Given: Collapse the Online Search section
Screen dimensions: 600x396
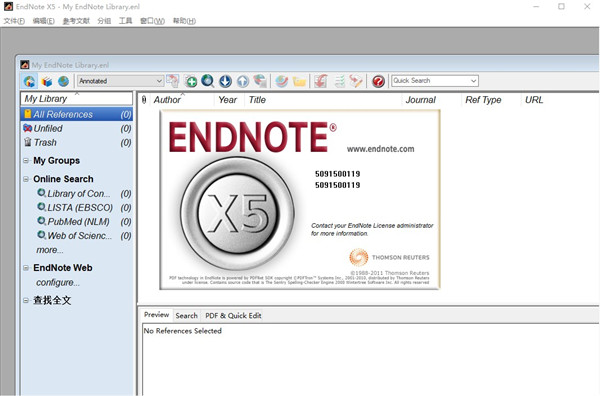Looking at the screenshot, I should 26,179.
